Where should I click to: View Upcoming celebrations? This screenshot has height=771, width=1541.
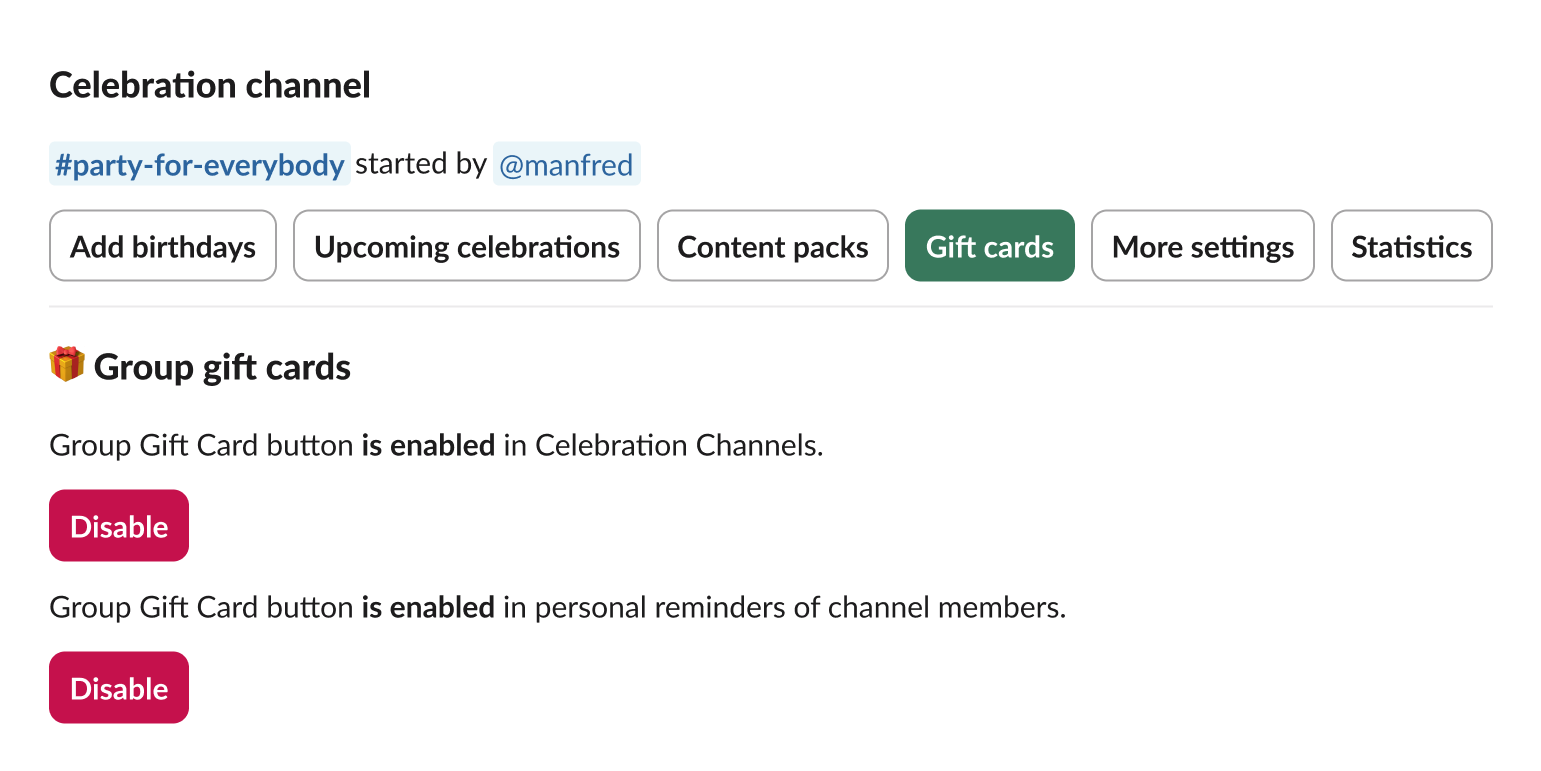click(466, 245)
